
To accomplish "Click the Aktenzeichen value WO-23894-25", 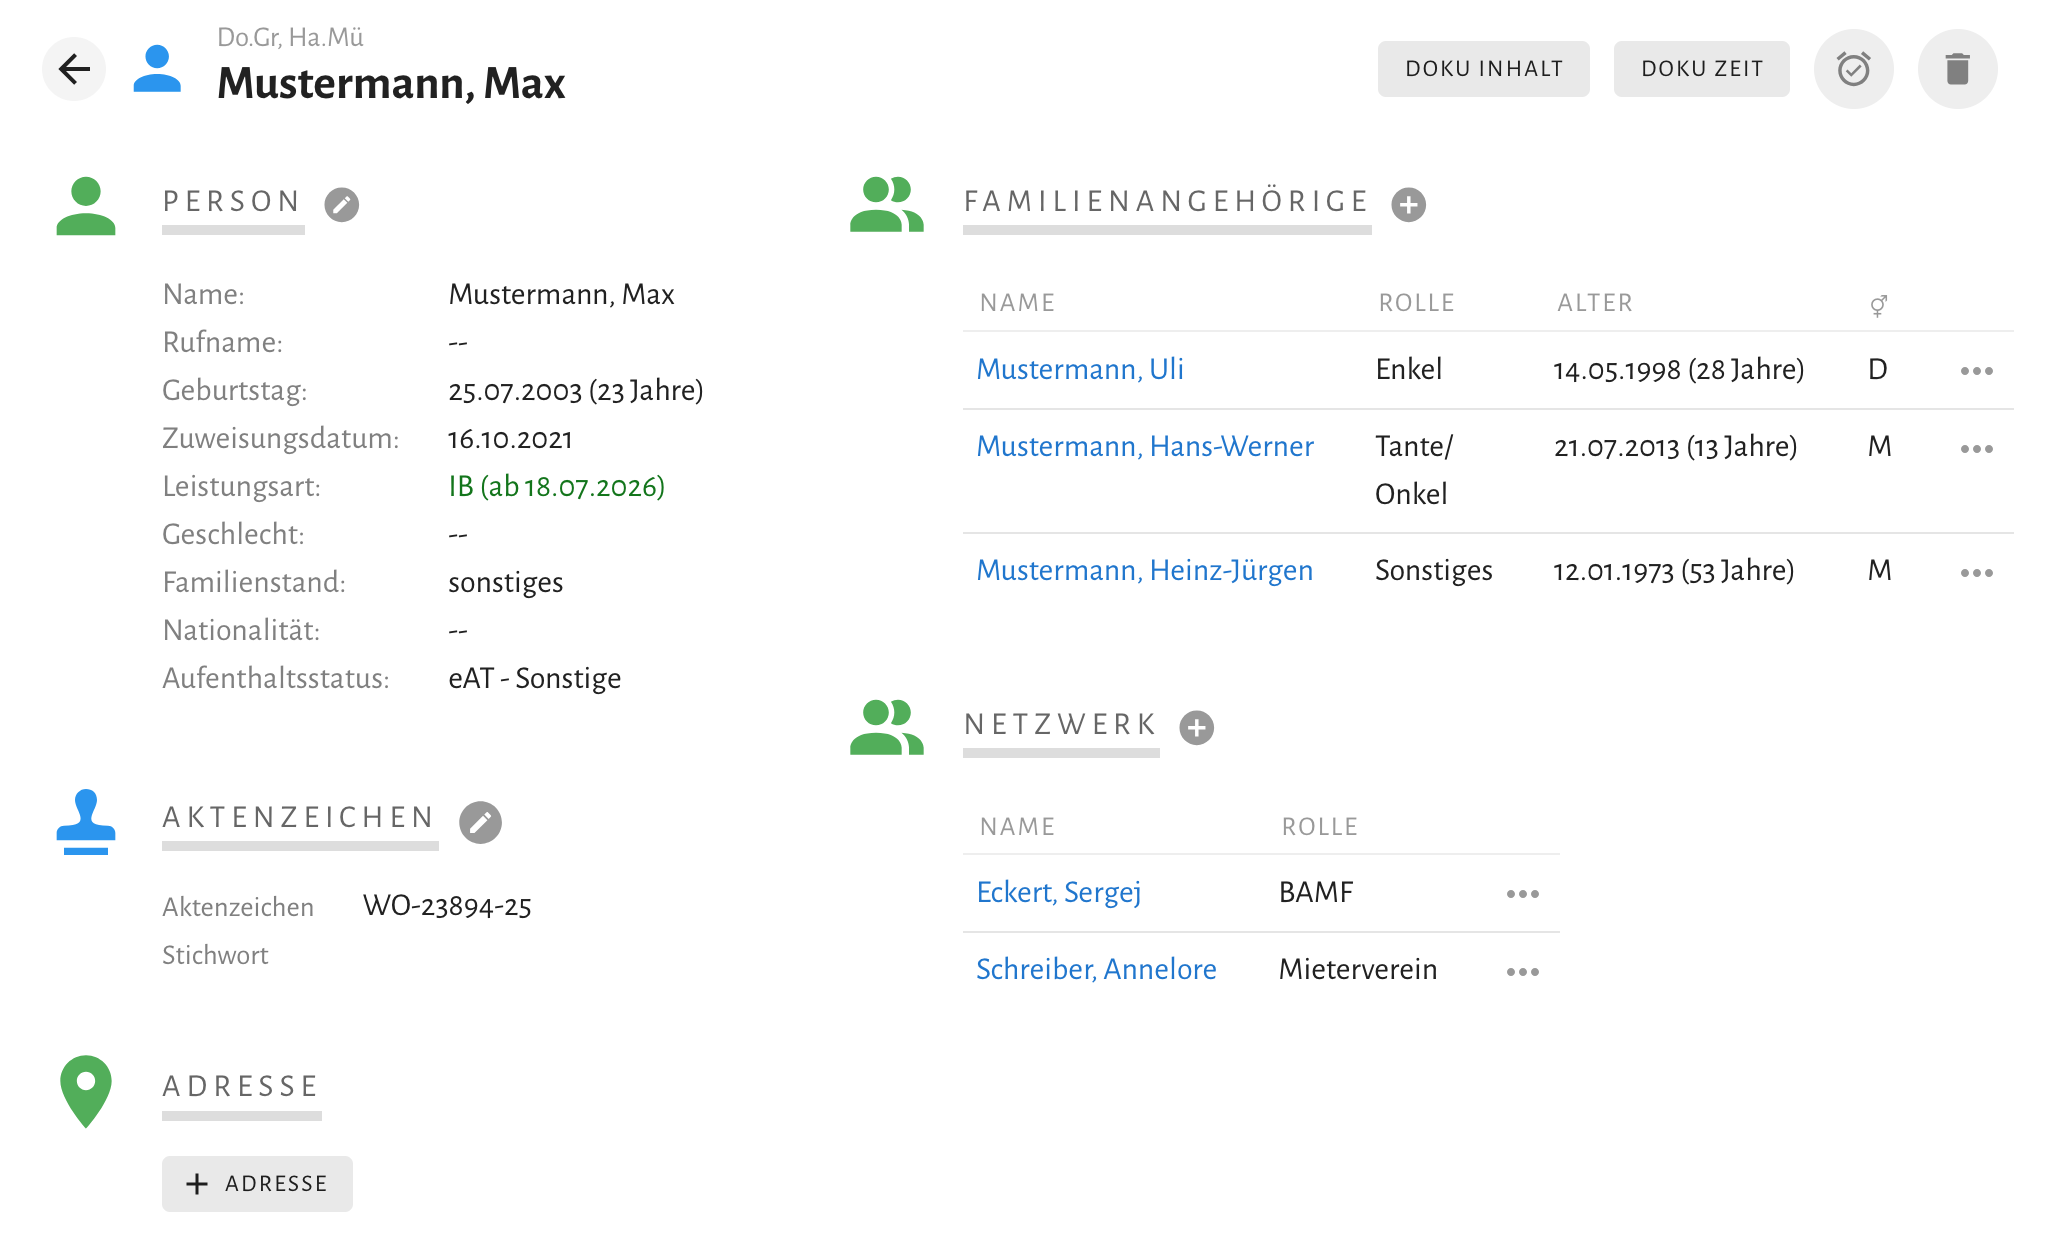I will pyautogui.click(x=447, y=907).
